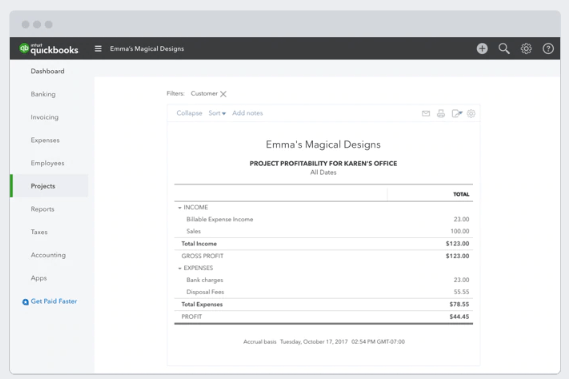Open the Billable Expense Income row
The image size is (569, 379).
323,219
